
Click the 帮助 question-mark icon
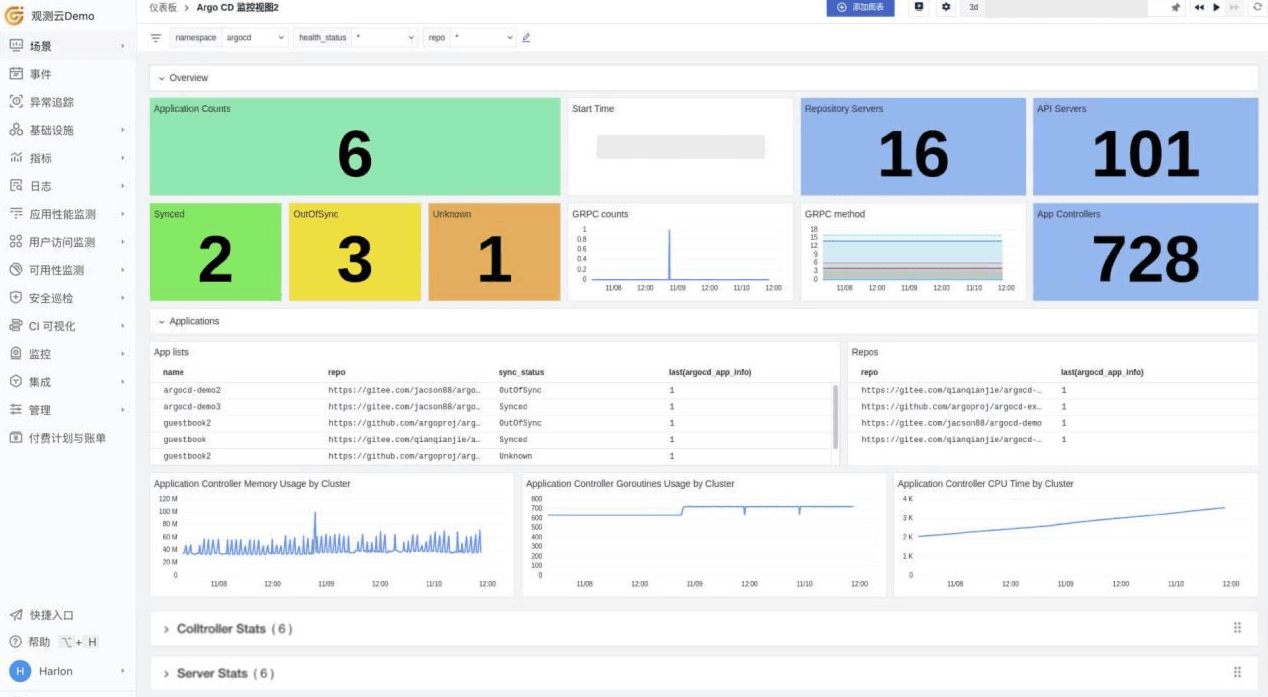click(x=16, y=642)
